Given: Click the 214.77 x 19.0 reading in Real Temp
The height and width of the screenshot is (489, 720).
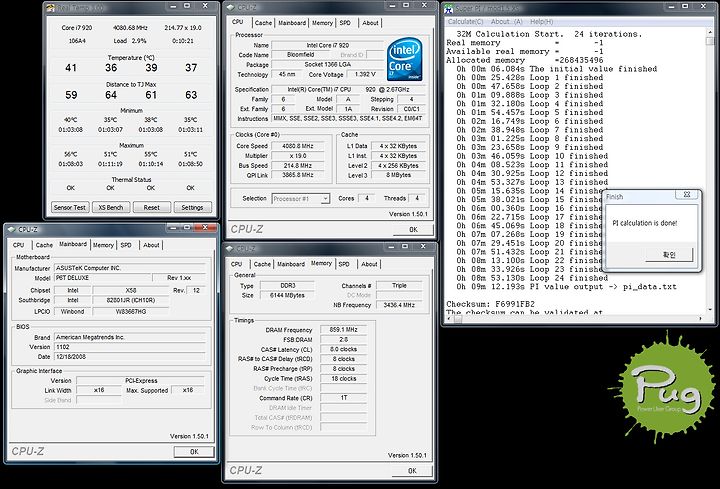Looking at the screenshot, I should point(183,28).
